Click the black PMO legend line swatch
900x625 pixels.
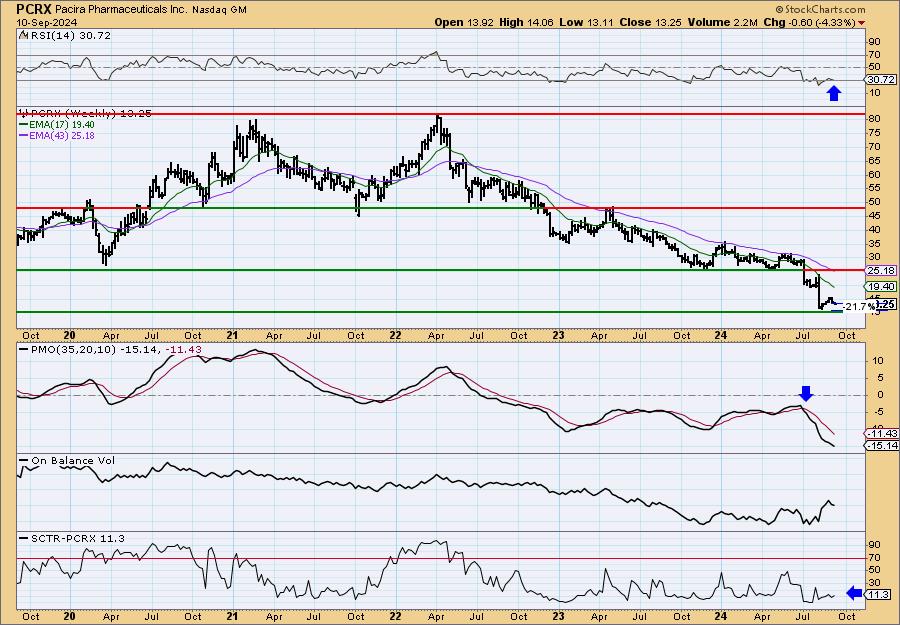(x=24, y=350)
